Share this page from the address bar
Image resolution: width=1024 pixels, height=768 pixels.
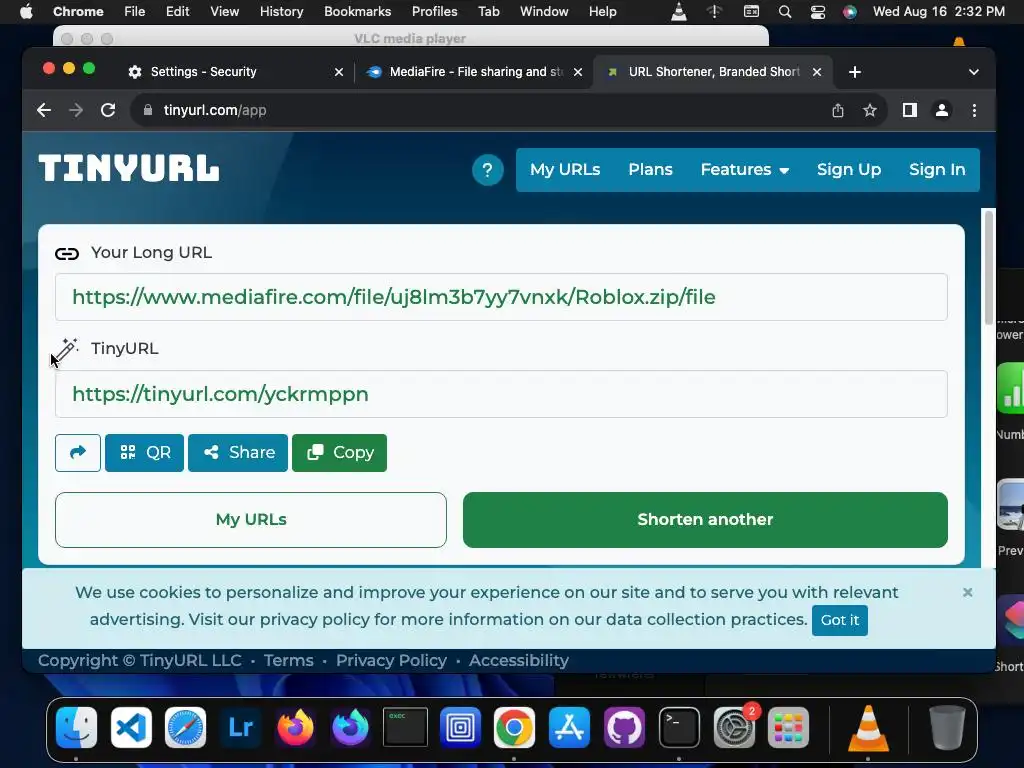click(x=838, y=110)
